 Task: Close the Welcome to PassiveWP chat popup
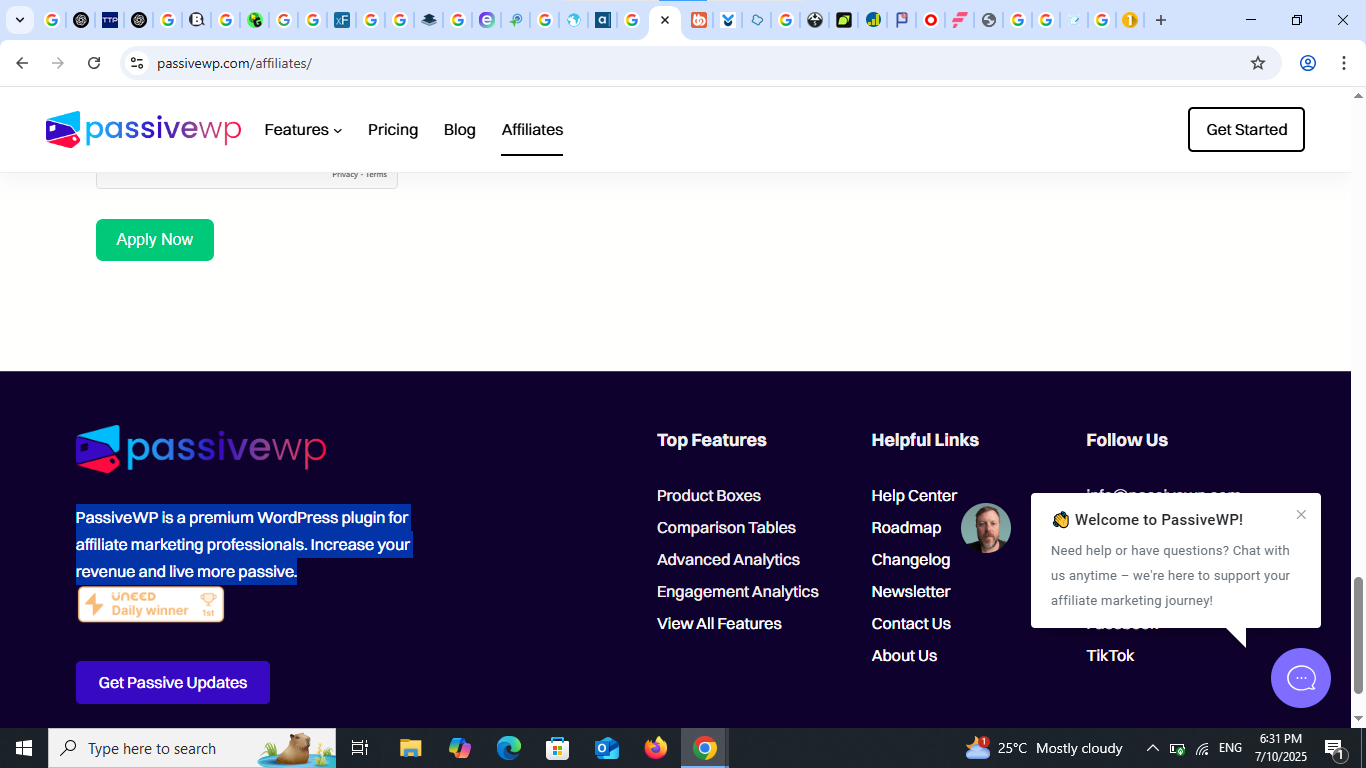(x=1301, y=515)
